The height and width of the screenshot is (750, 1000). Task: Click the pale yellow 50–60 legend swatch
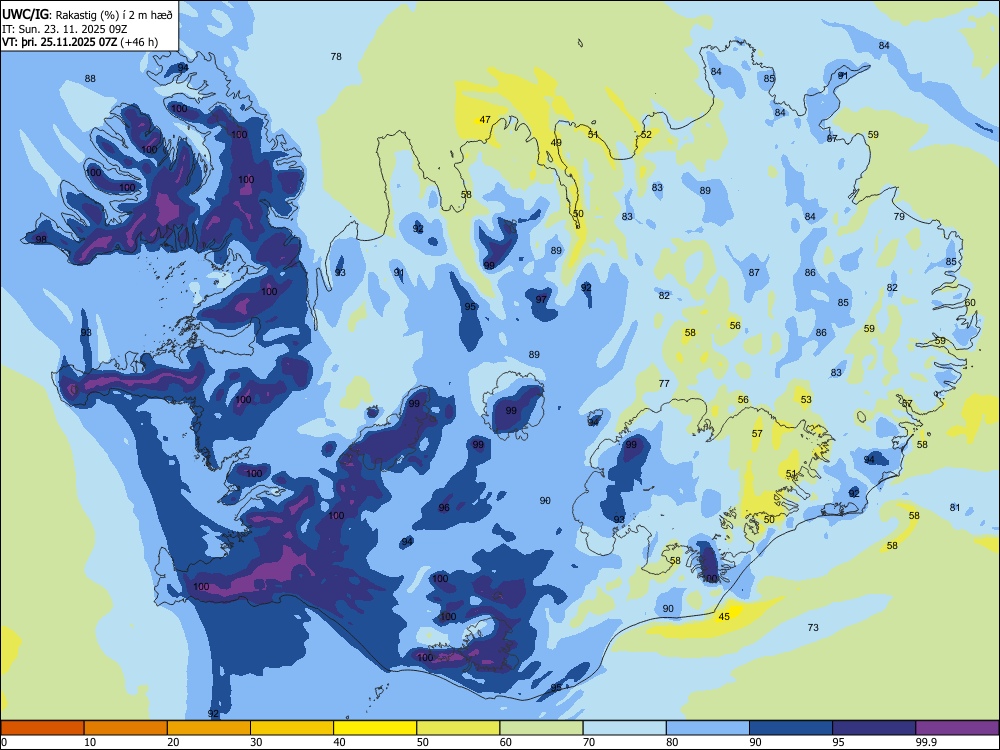point(458,728)
